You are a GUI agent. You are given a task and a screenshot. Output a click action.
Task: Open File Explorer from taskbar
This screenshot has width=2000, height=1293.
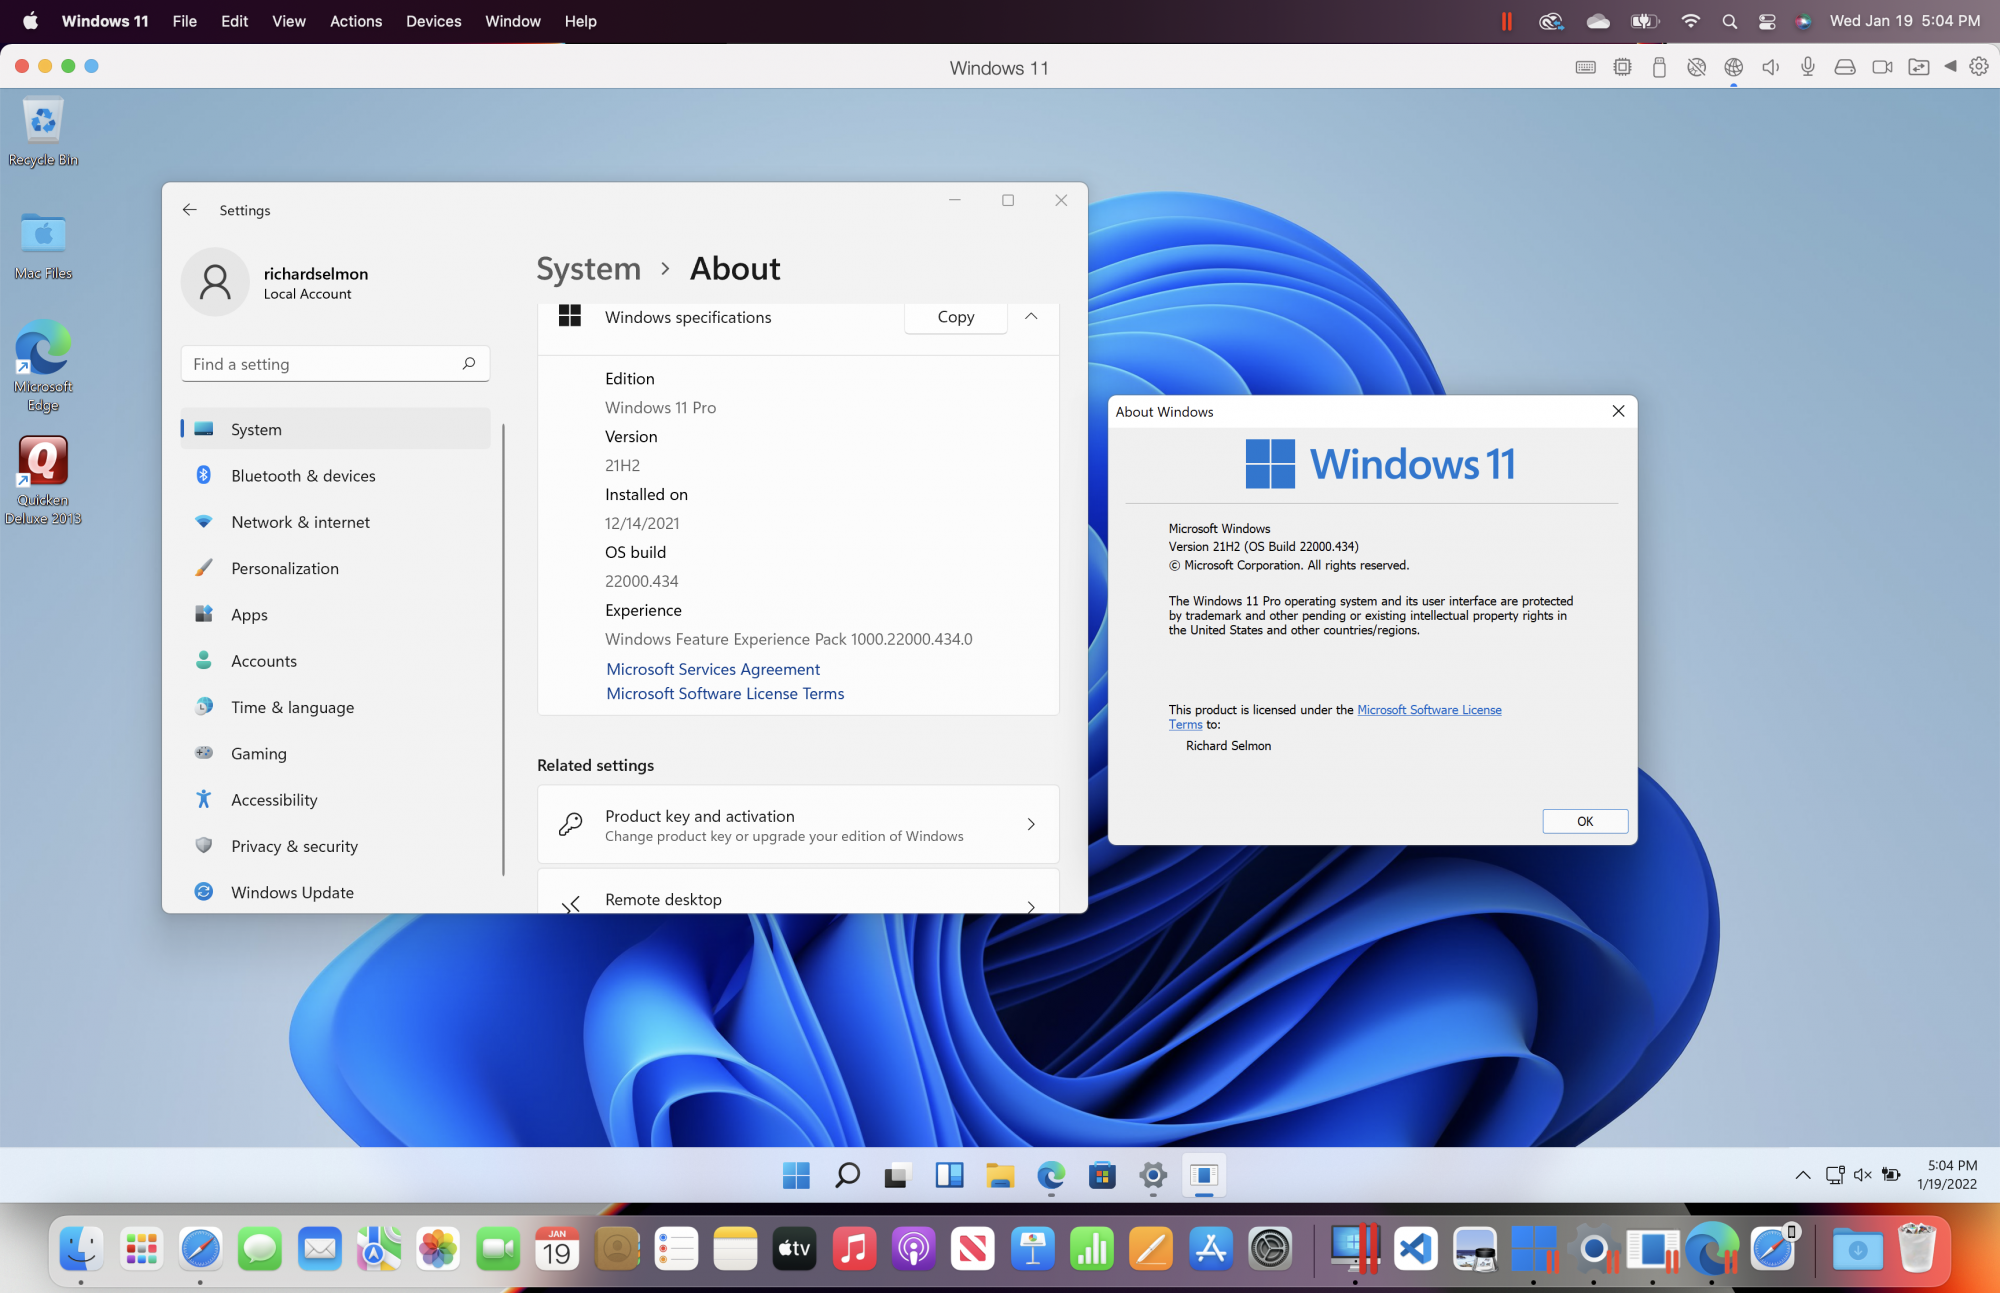point(999,1175)
